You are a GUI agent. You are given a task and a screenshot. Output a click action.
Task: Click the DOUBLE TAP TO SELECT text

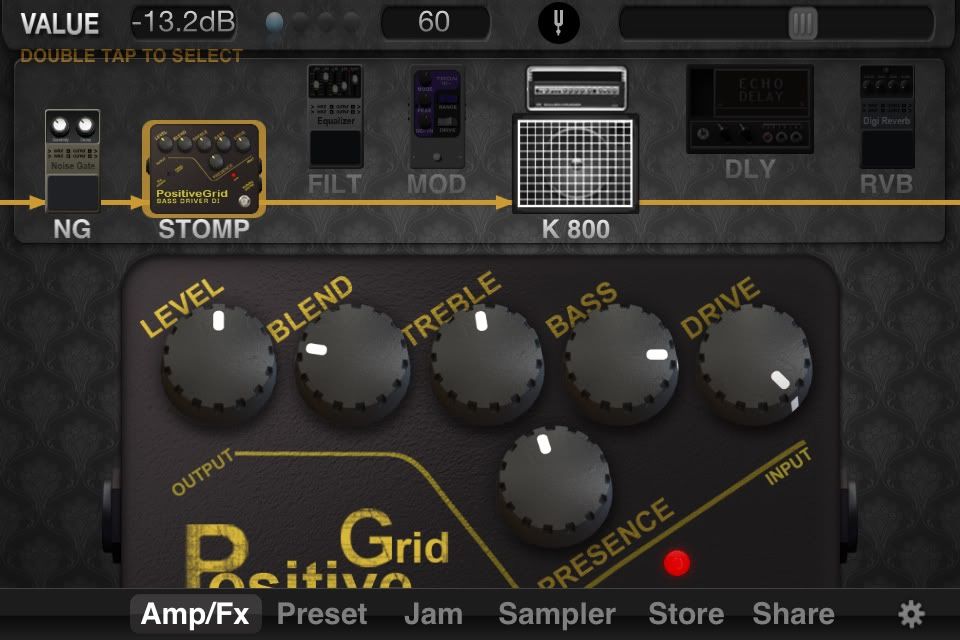tap(132, 56)
